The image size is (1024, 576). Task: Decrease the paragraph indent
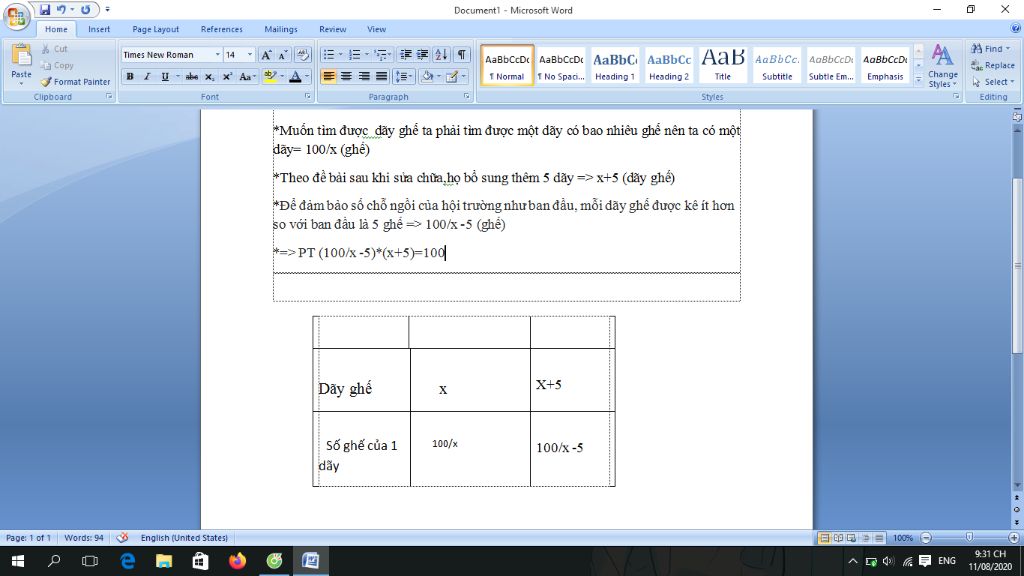(406, 55)
